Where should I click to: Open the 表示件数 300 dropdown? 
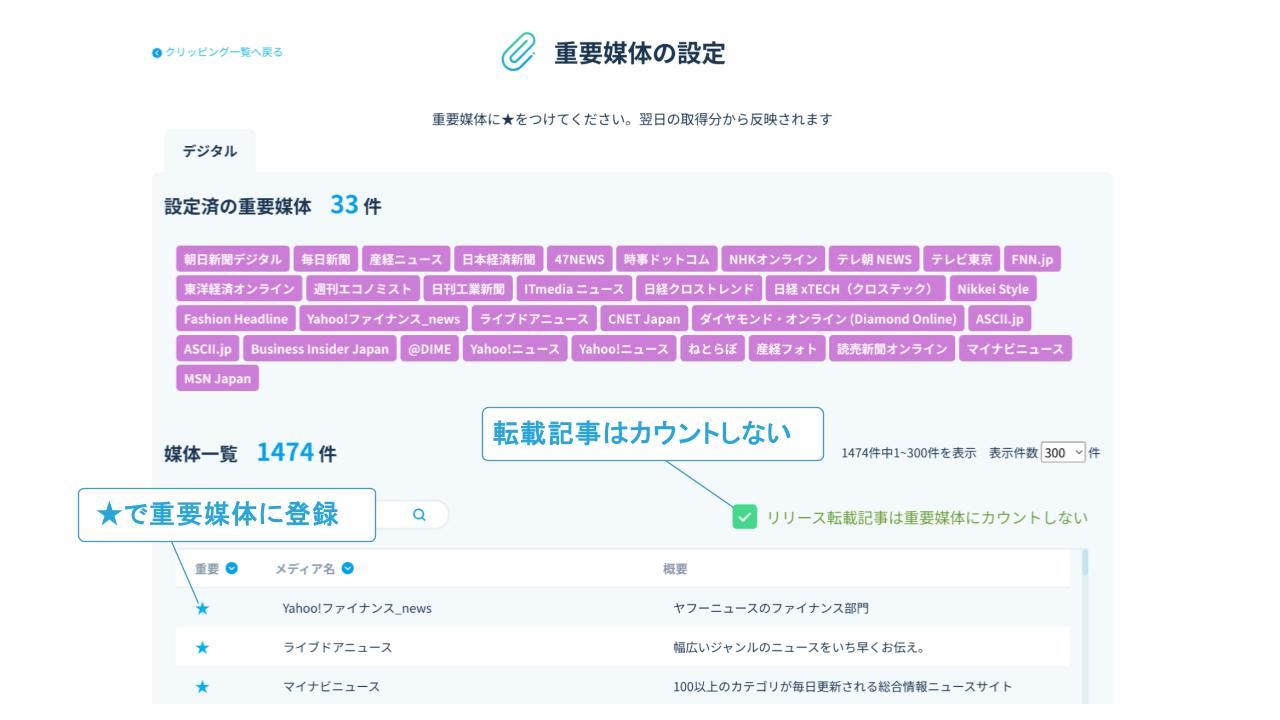(x=1062, y=452)
